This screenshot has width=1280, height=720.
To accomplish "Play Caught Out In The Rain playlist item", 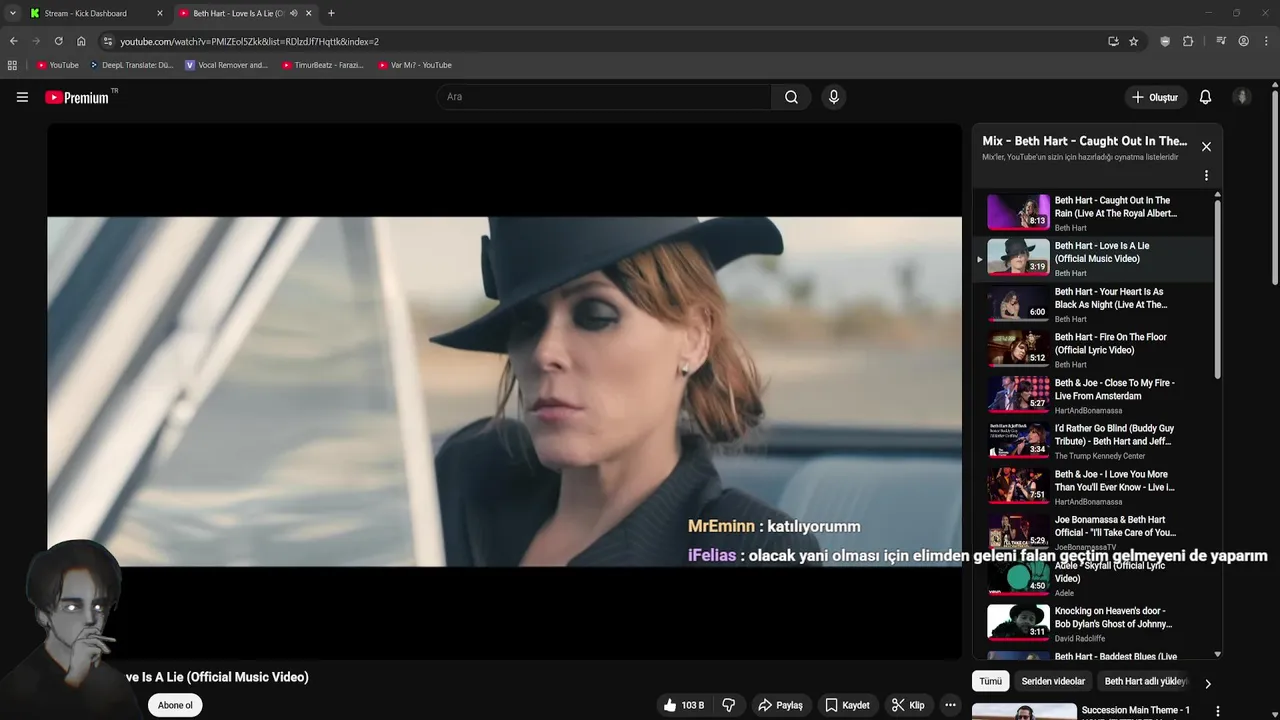I will 1094,213.
